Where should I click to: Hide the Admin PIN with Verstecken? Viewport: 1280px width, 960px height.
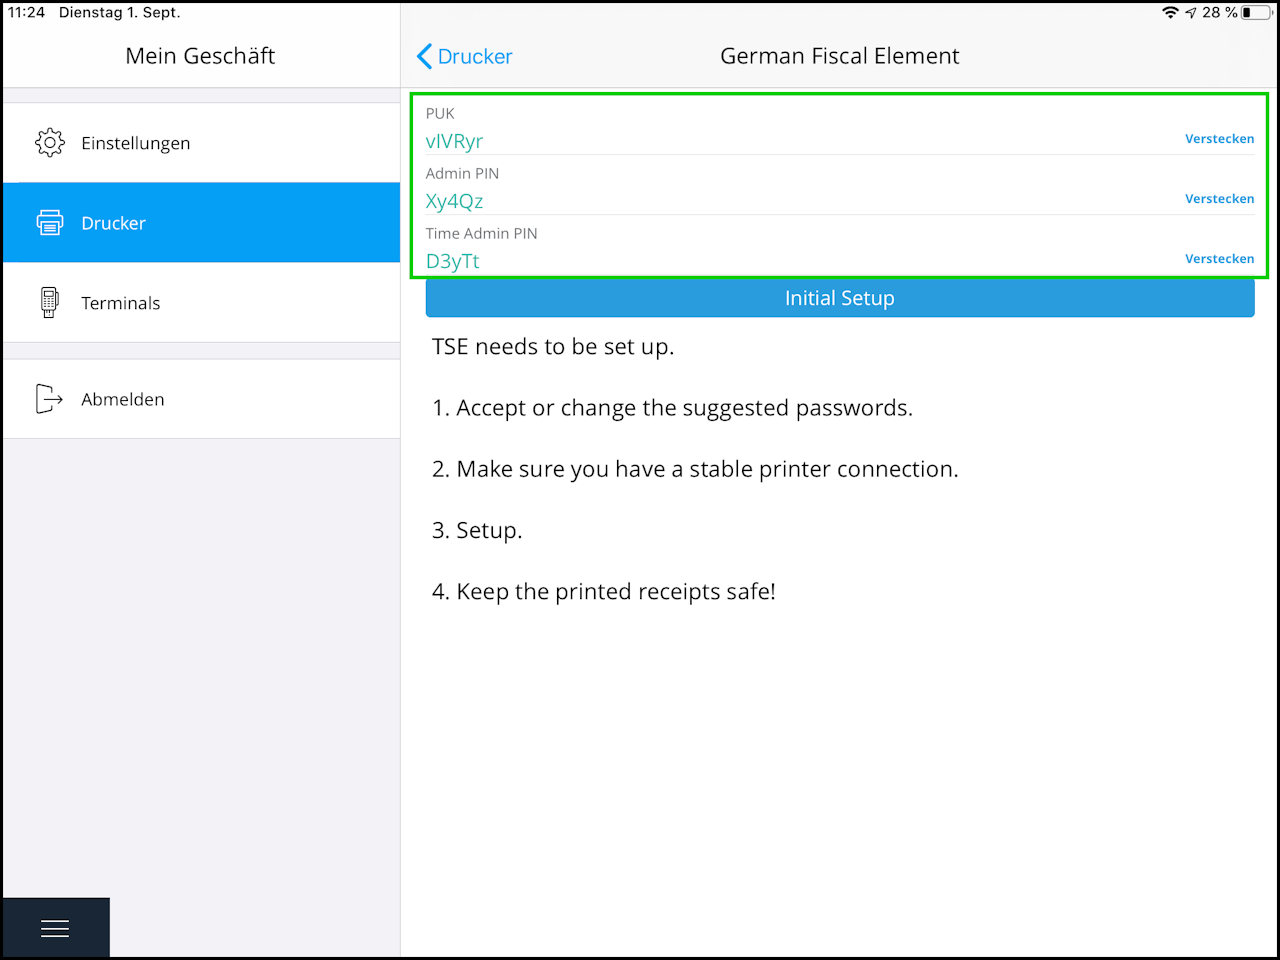click(x=1219, y=199)
